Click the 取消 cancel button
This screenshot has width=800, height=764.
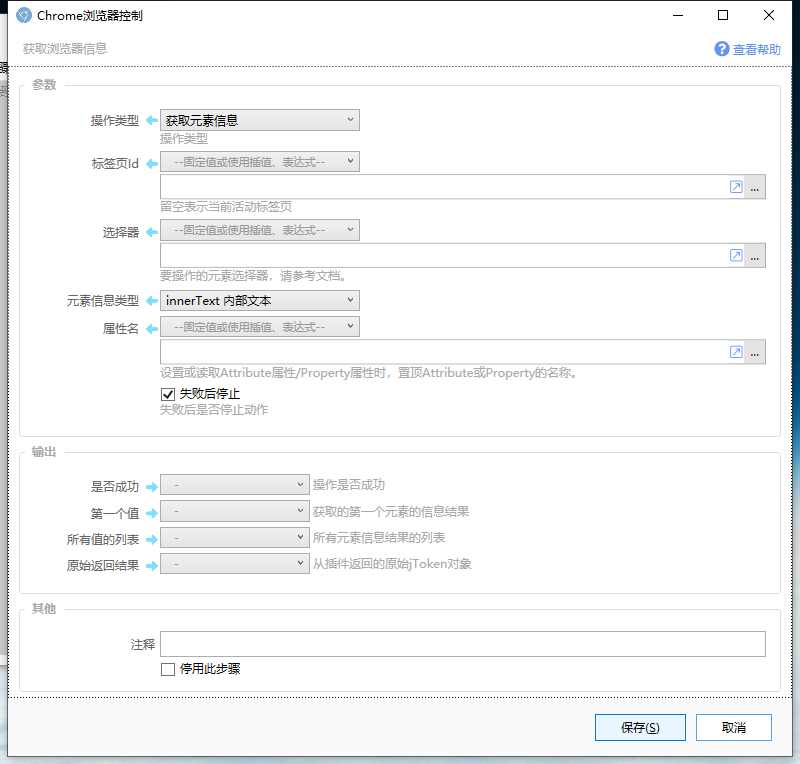tap(734, 727)
